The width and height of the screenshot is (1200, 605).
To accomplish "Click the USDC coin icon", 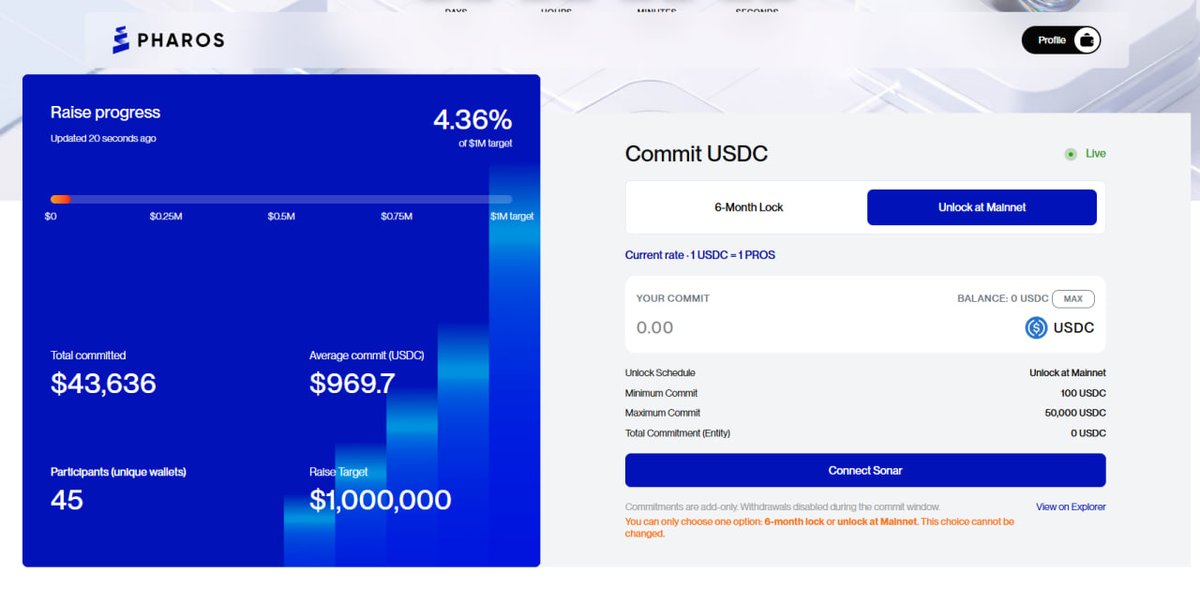I will pyautogui.click(x=1036, y=327).
